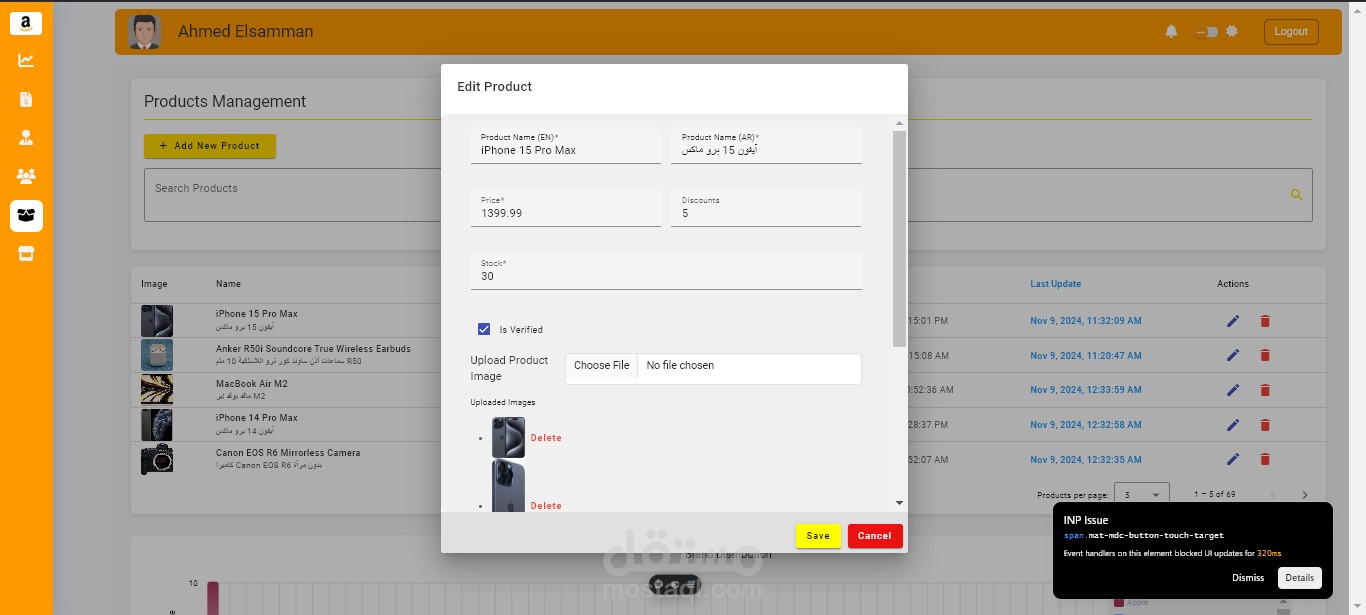This screenshot has height=615, width=1366.
Task: Click the Price input field
Action: pyautogui.click(x=566, y=208)
